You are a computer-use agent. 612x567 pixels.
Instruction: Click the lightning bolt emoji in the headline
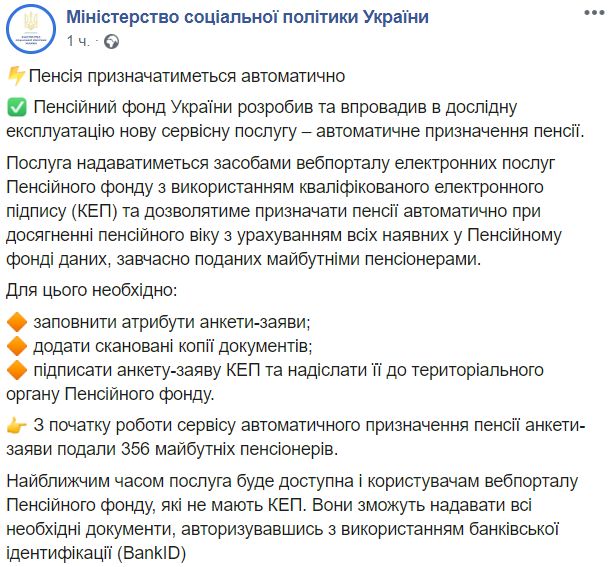(x=15, y=75)
